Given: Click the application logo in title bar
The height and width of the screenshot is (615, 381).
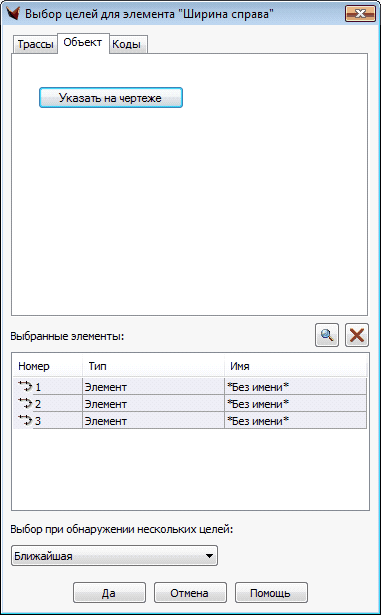Looking at the screenshot, I should [13, 14].
